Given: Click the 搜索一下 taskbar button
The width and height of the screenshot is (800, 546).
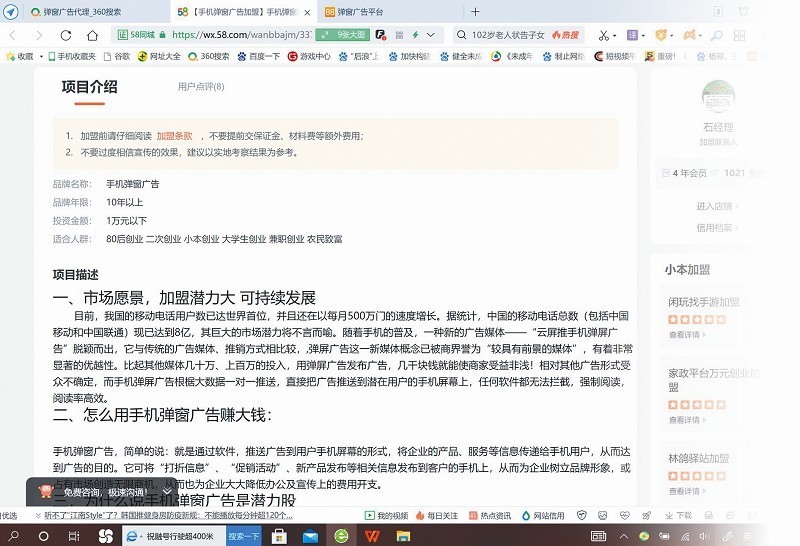Looking at the screenshot, I should [243, 536].
